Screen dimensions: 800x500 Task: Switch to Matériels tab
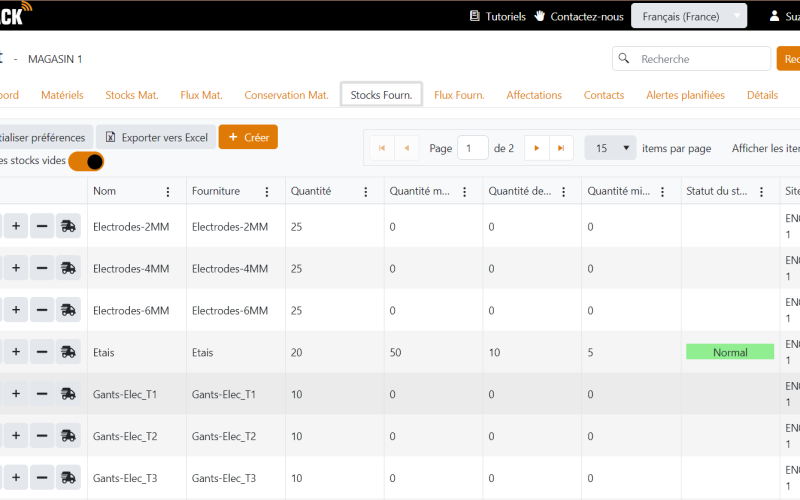tap(62, 95)
